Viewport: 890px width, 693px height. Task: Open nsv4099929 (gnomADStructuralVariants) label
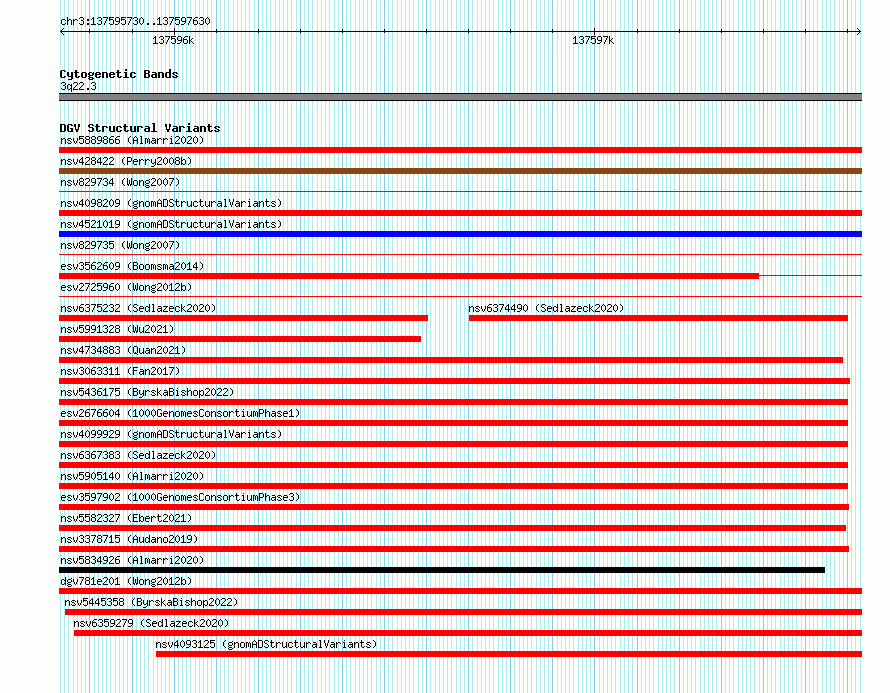(171, 434)
